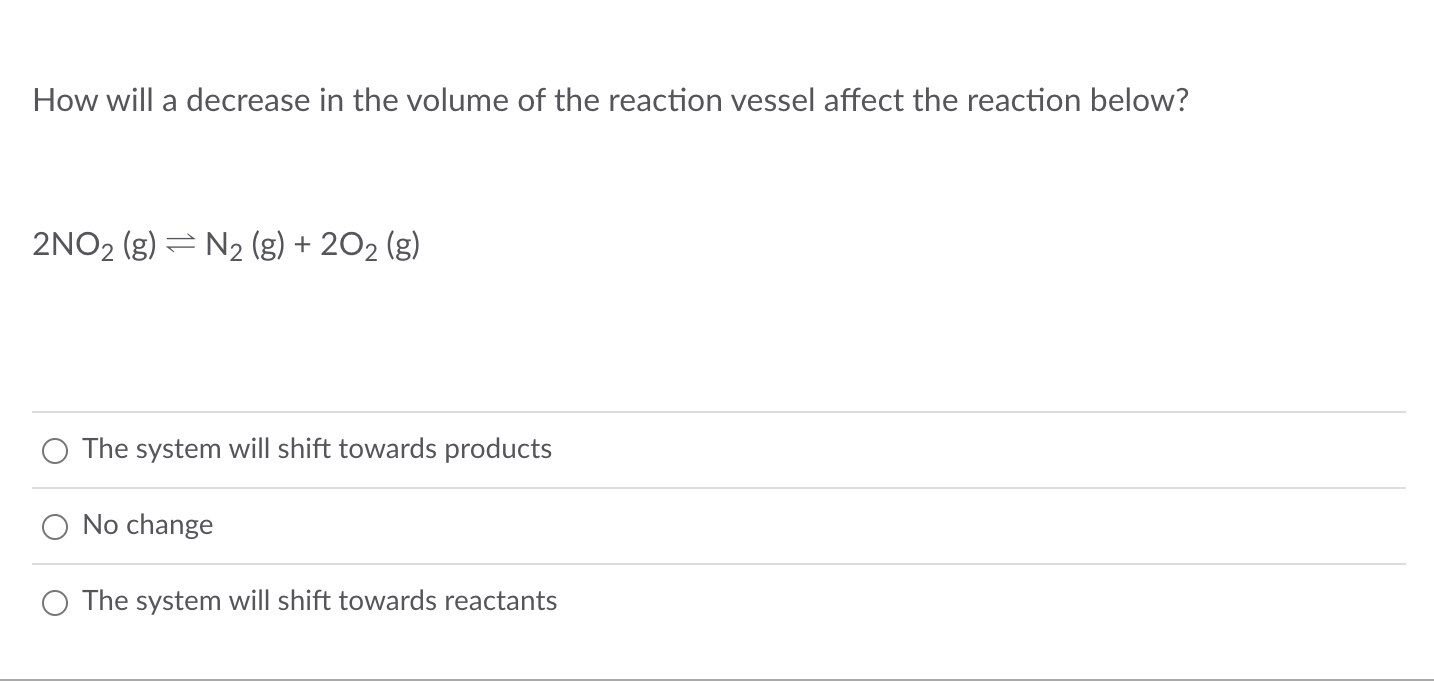Click the chemical equation 2NO2 reaction line
Image resolution: width=1434 pixels, height=682 pixels.
[x=225, y=244]
